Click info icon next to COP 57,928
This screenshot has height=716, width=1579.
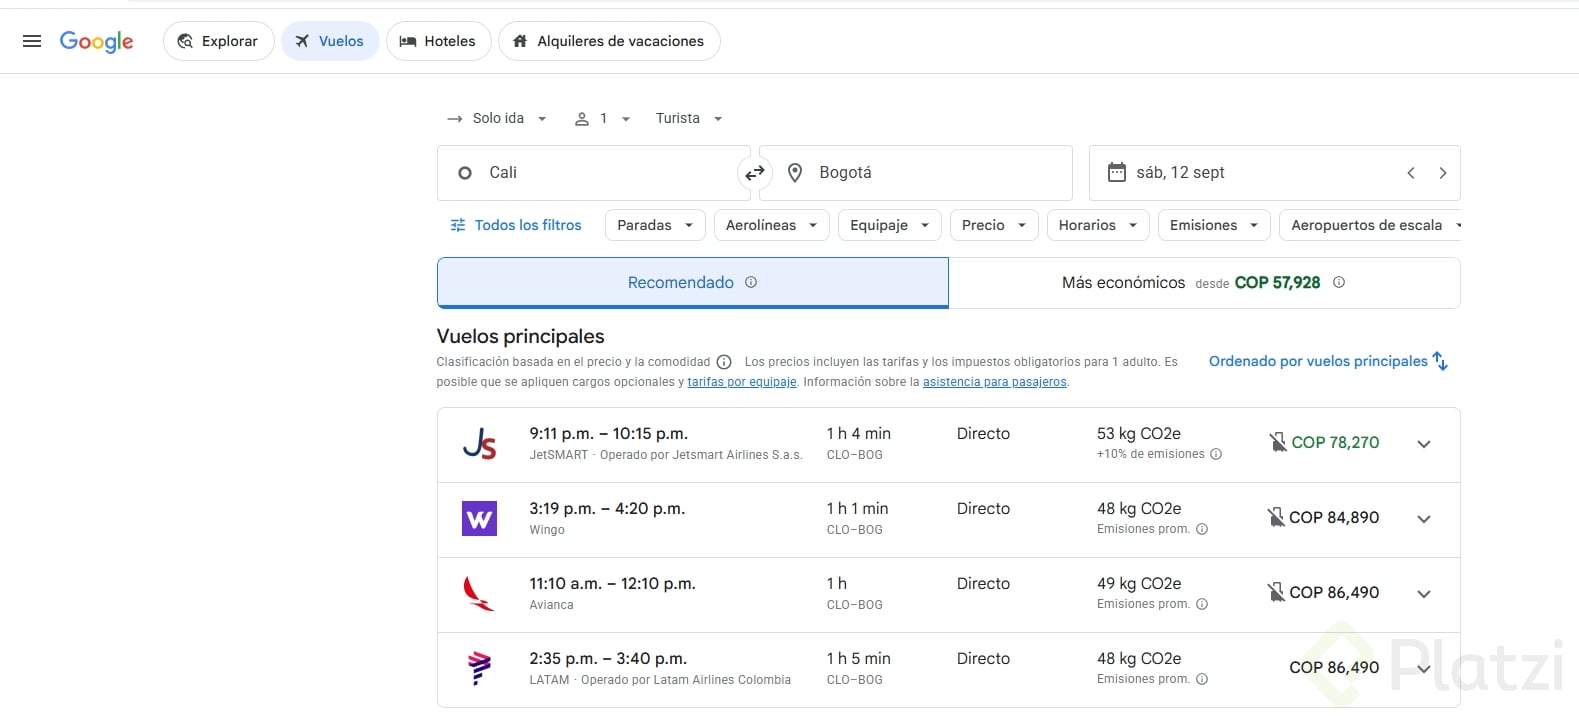(1339, 282)
